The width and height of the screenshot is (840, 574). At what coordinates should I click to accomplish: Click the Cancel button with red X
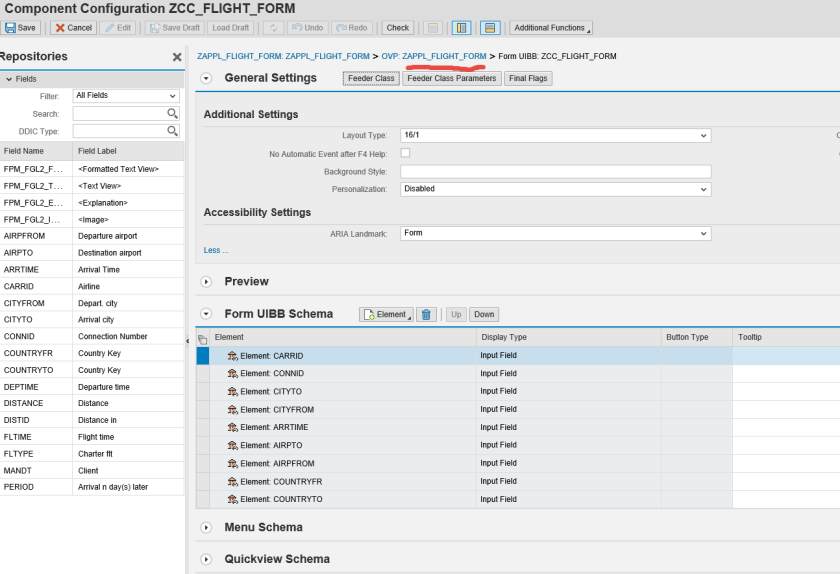(x=73, y=28)
